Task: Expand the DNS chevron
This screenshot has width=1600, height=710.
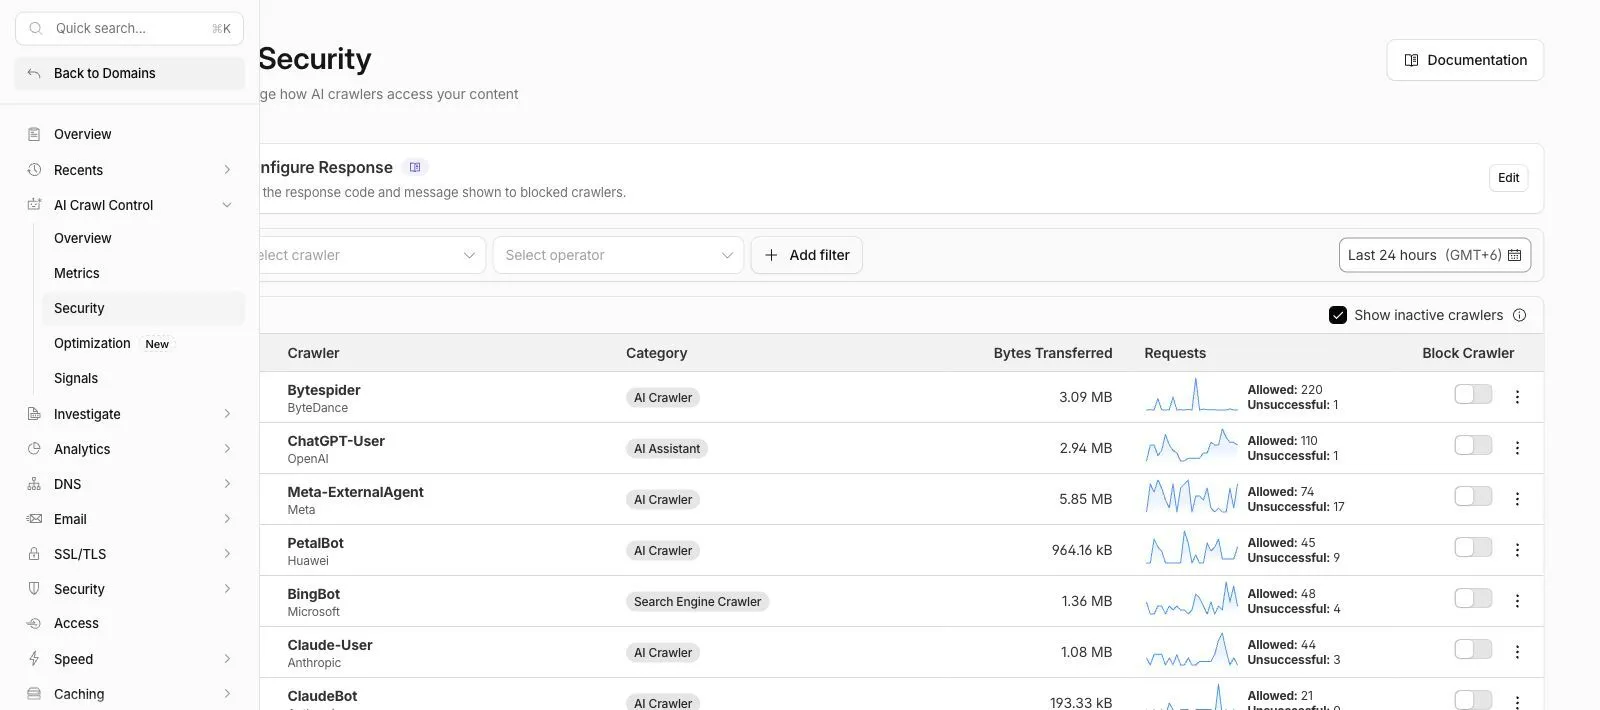Action: (x=227, y=484)
